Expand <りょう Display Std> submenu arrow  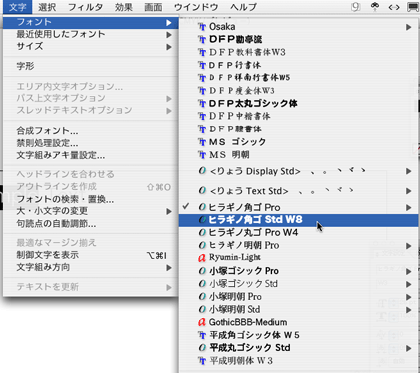click(x=409, y=171)
